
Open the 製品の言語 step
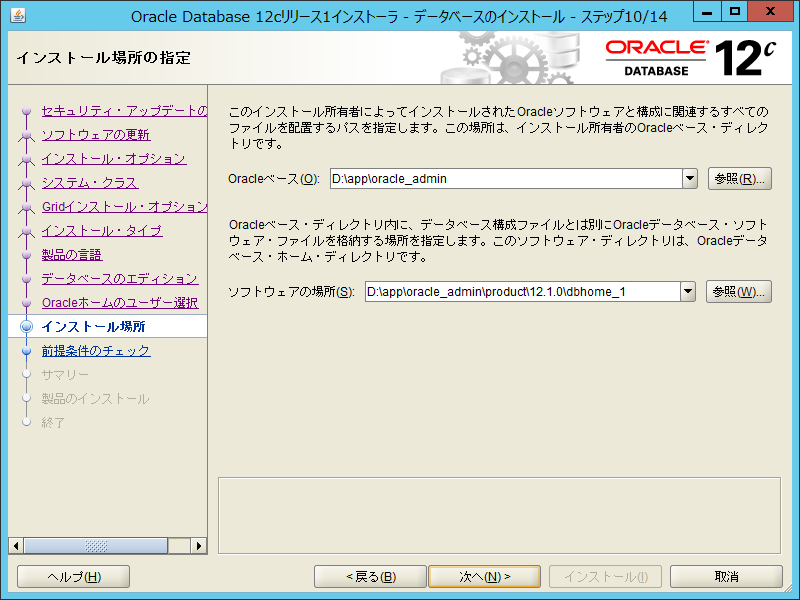point(71,255)
